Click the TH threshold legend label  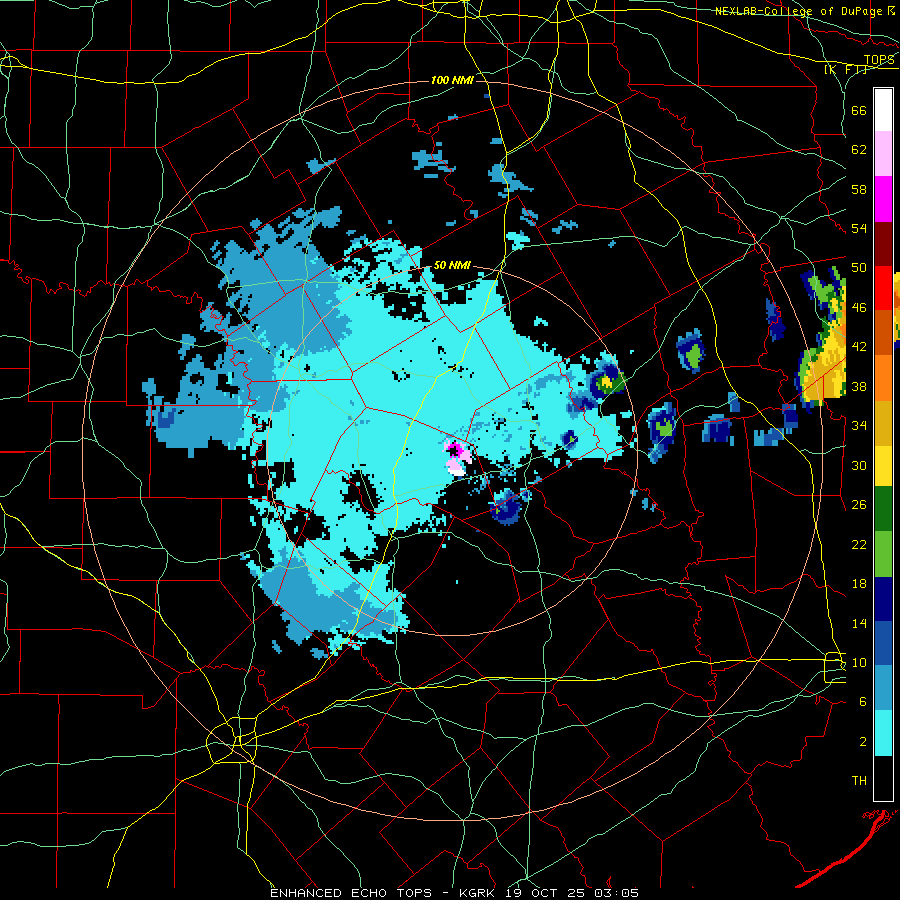(x=859, y=781)
